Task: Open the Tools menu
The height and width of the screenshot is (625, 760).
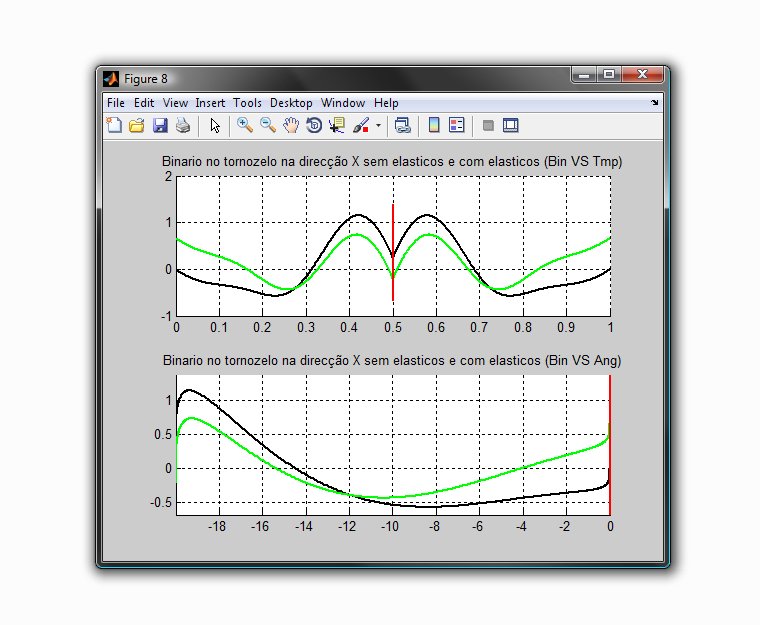Action: point(247,103)
